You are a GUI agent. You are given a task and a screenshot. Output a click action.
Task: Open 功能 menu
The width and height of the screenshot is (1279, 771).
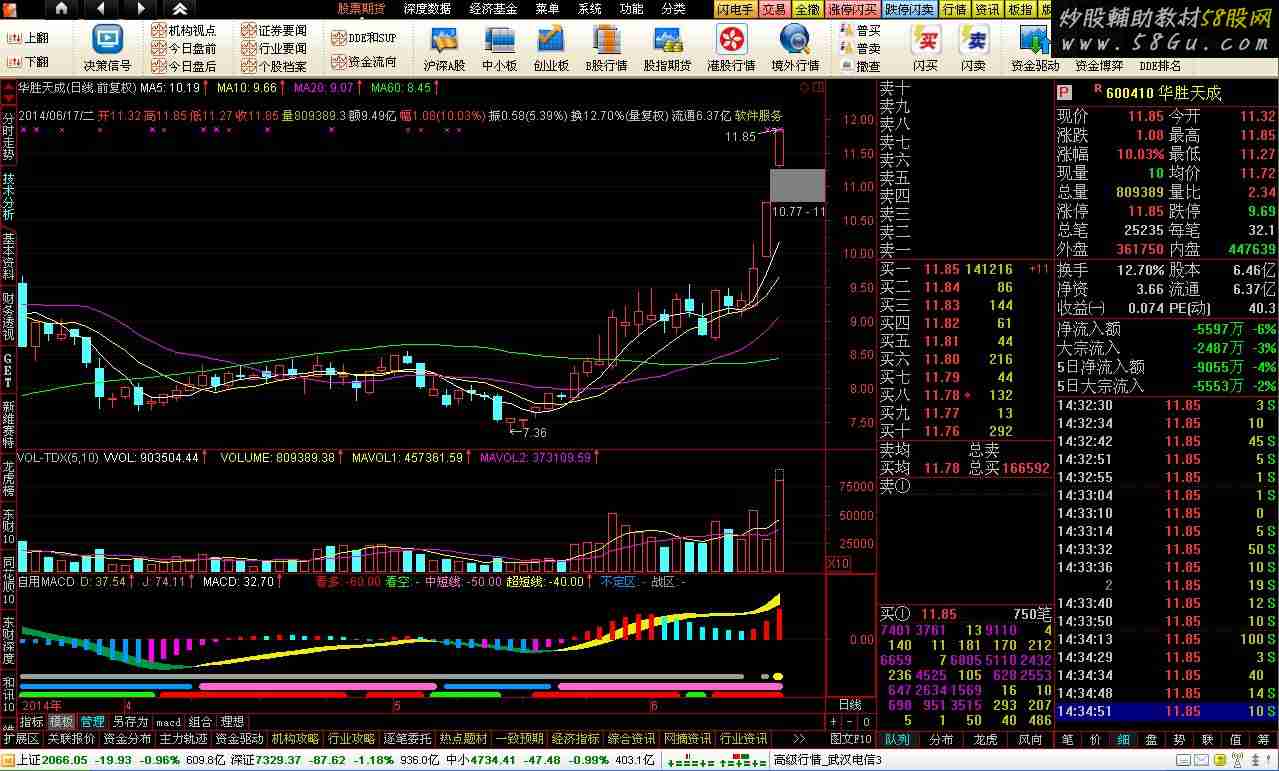pos(631,9)
